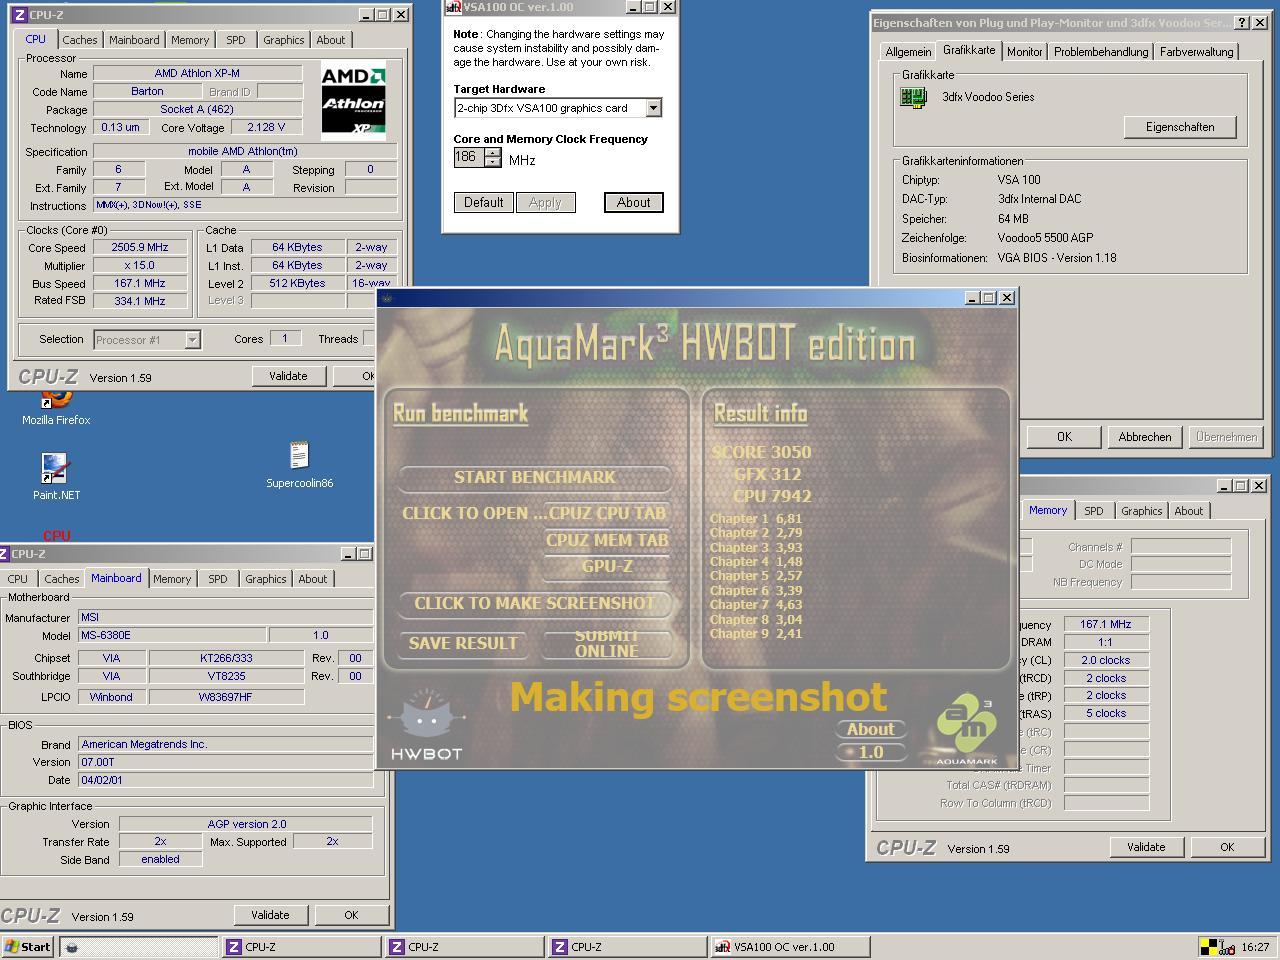This screenshot has width=1280, height=960.
Task: Increase the clock frequency with the up arrow
Action: (492, 152)
